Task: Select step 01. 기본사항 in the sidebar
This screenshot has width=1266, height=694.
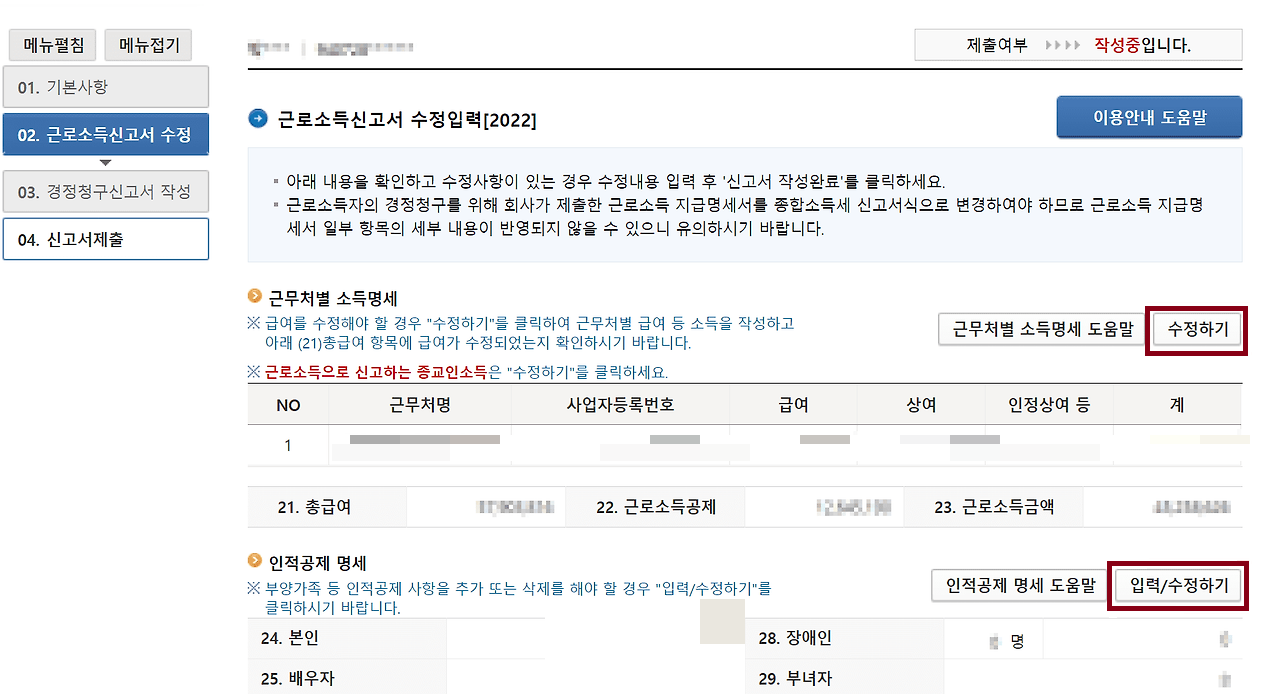Action: coord(106,86)
